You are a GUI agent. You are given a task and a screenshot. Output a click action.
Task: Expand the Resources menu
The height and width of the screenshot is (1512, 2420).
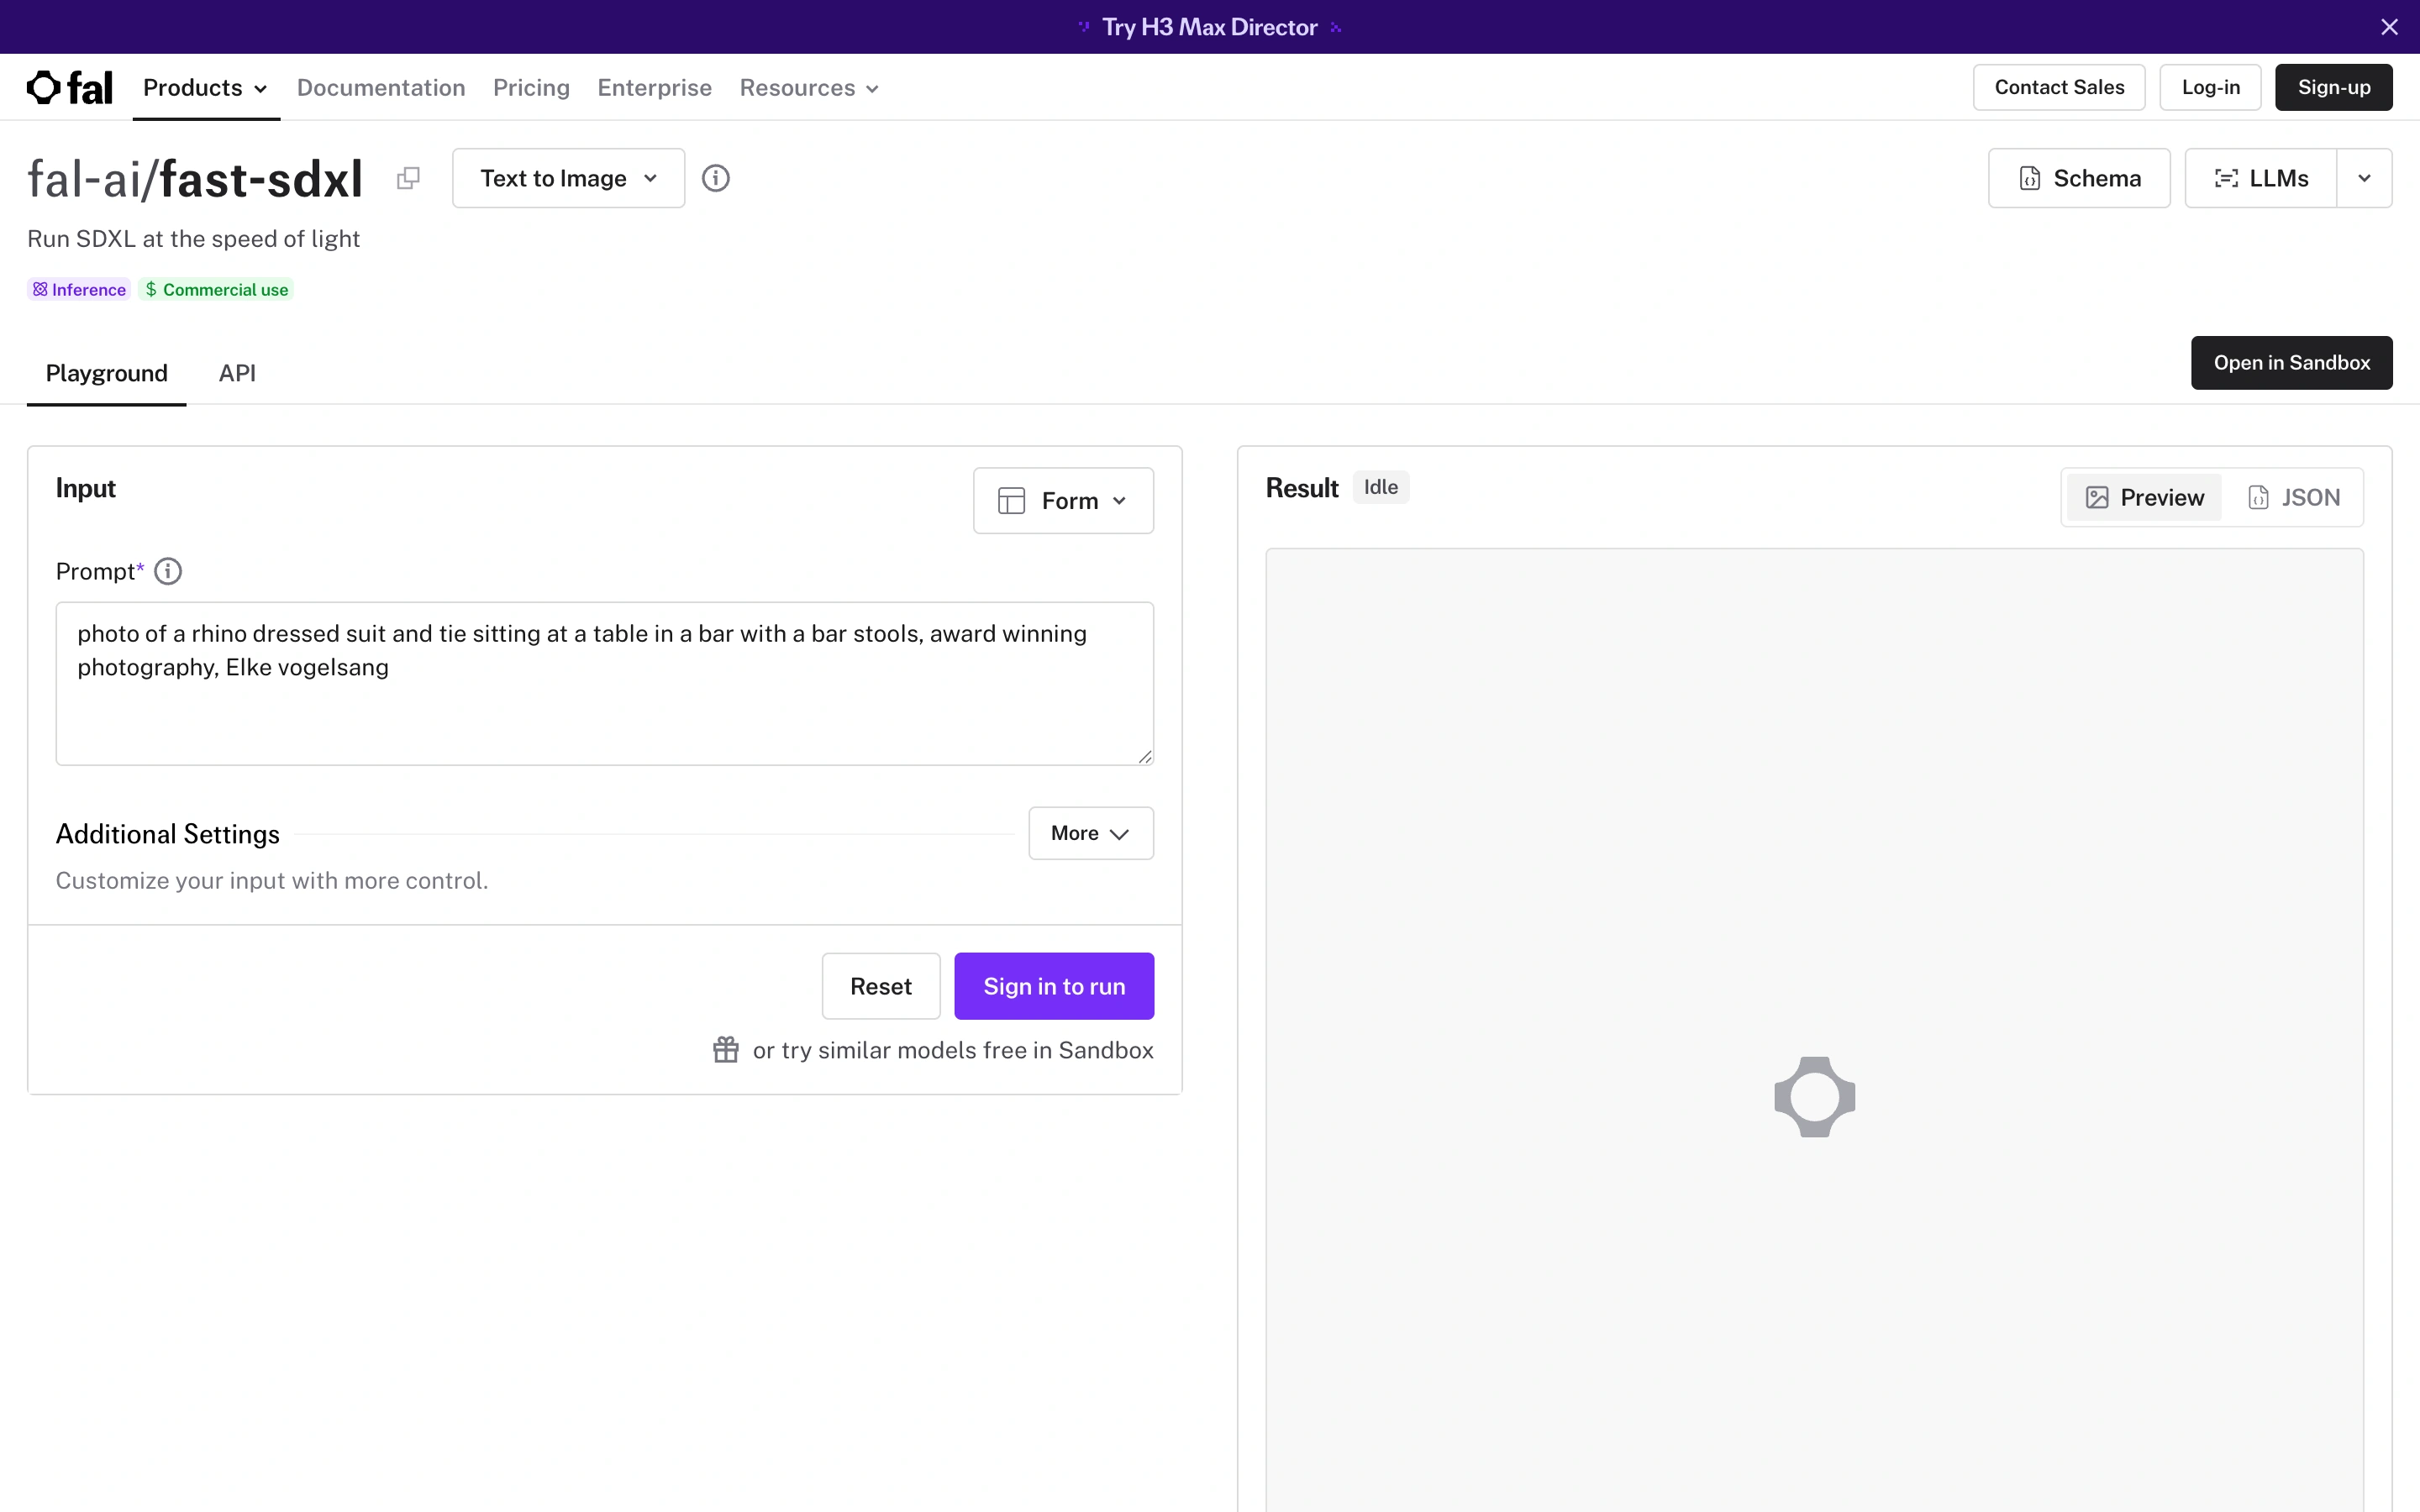click(809, 88)
